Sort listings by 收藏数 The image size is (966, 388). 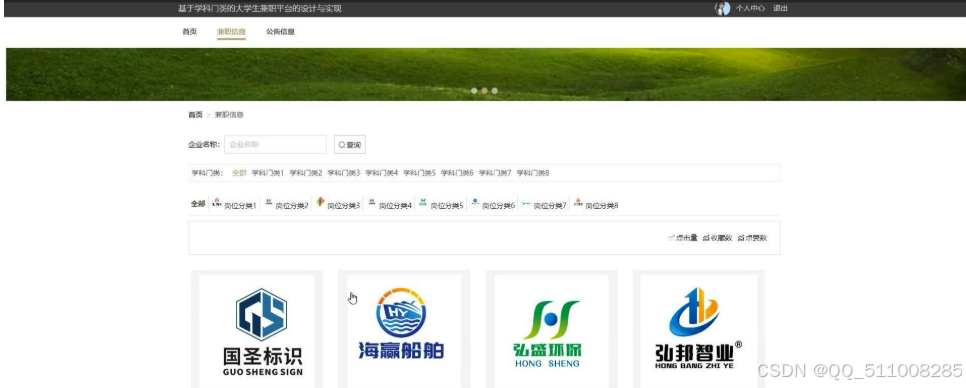pyautogui.click(x=717, y=238)
